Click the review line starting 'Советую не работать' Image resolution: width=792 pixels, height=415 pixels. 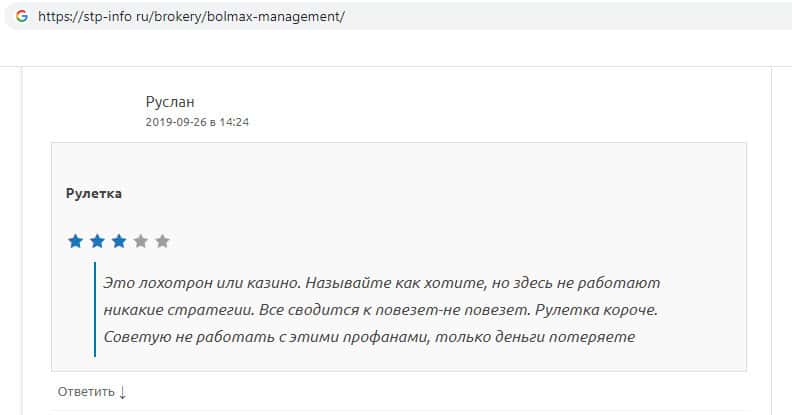(369, 337)
